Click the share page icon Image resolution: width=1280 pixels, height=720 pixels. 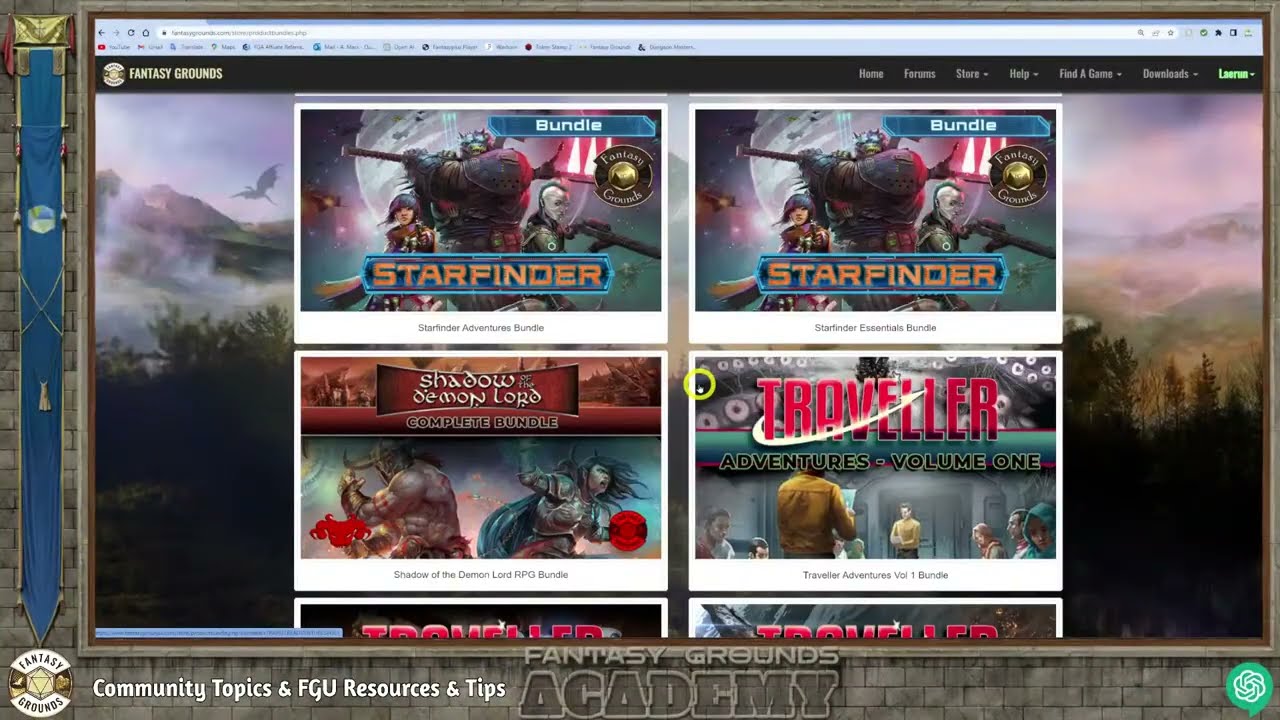coord(1156,33)
